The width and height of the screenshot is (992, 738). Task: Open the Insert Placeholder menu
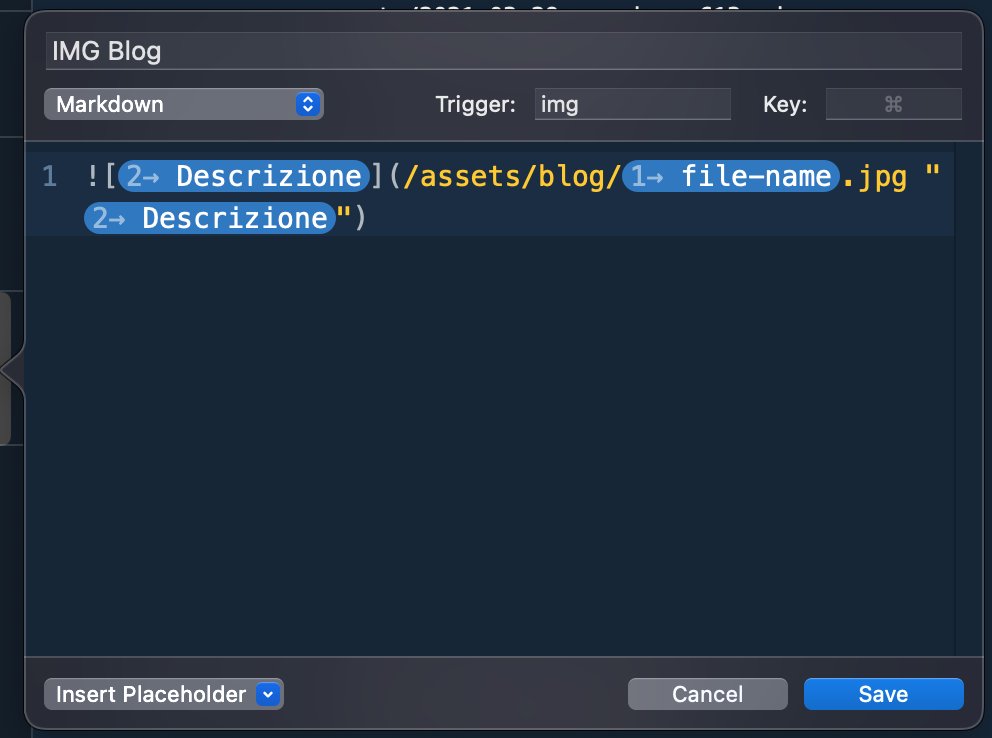coord(164,694)
